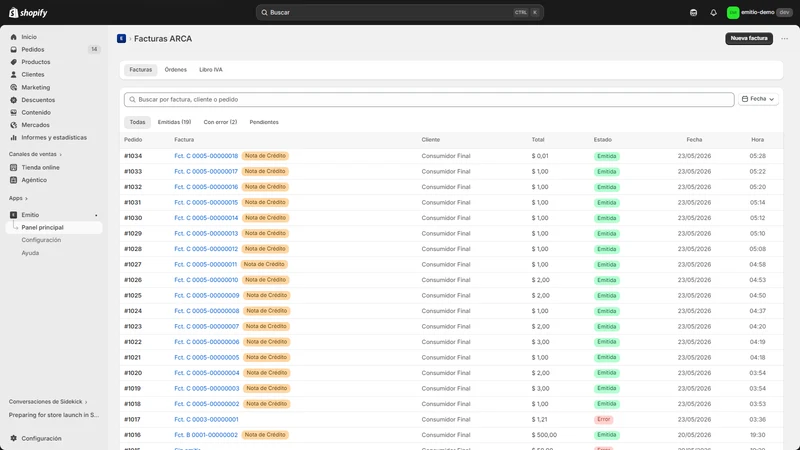The width and height of the screenshot is (800, 450).
Task: Expand the Apps section
Action: coord(18,198)
